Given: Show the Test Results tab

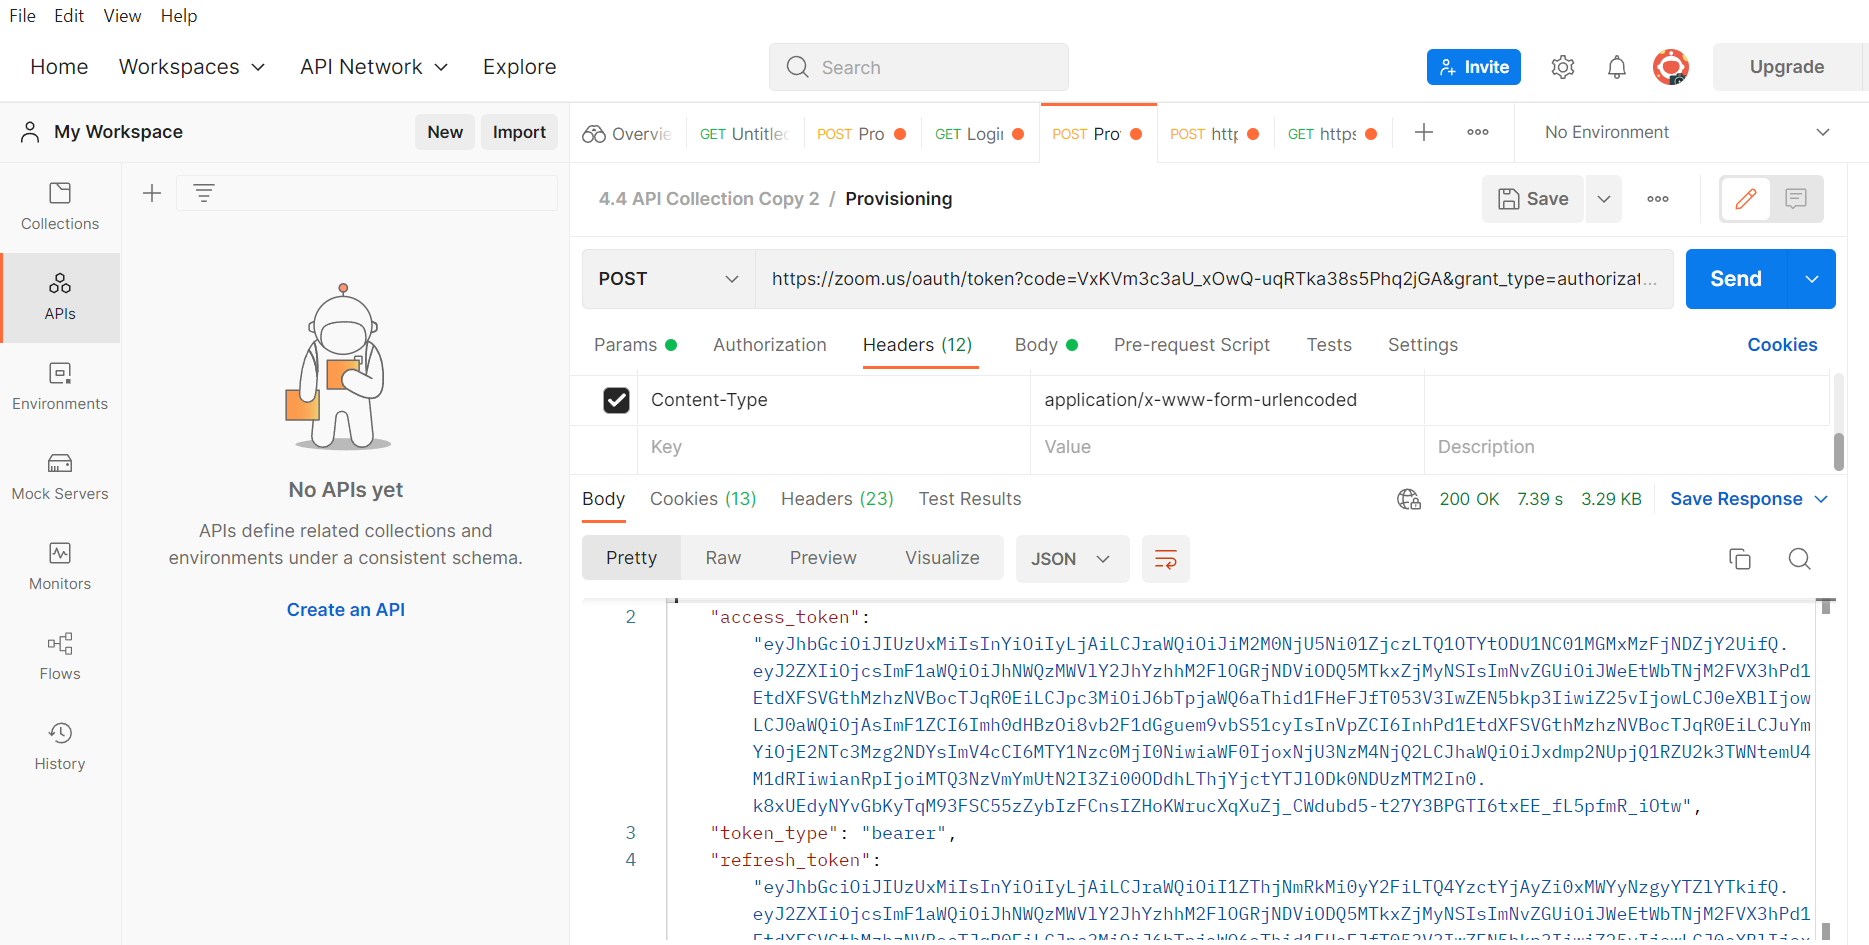Looking at the screenshot, I should coord(970,499).
